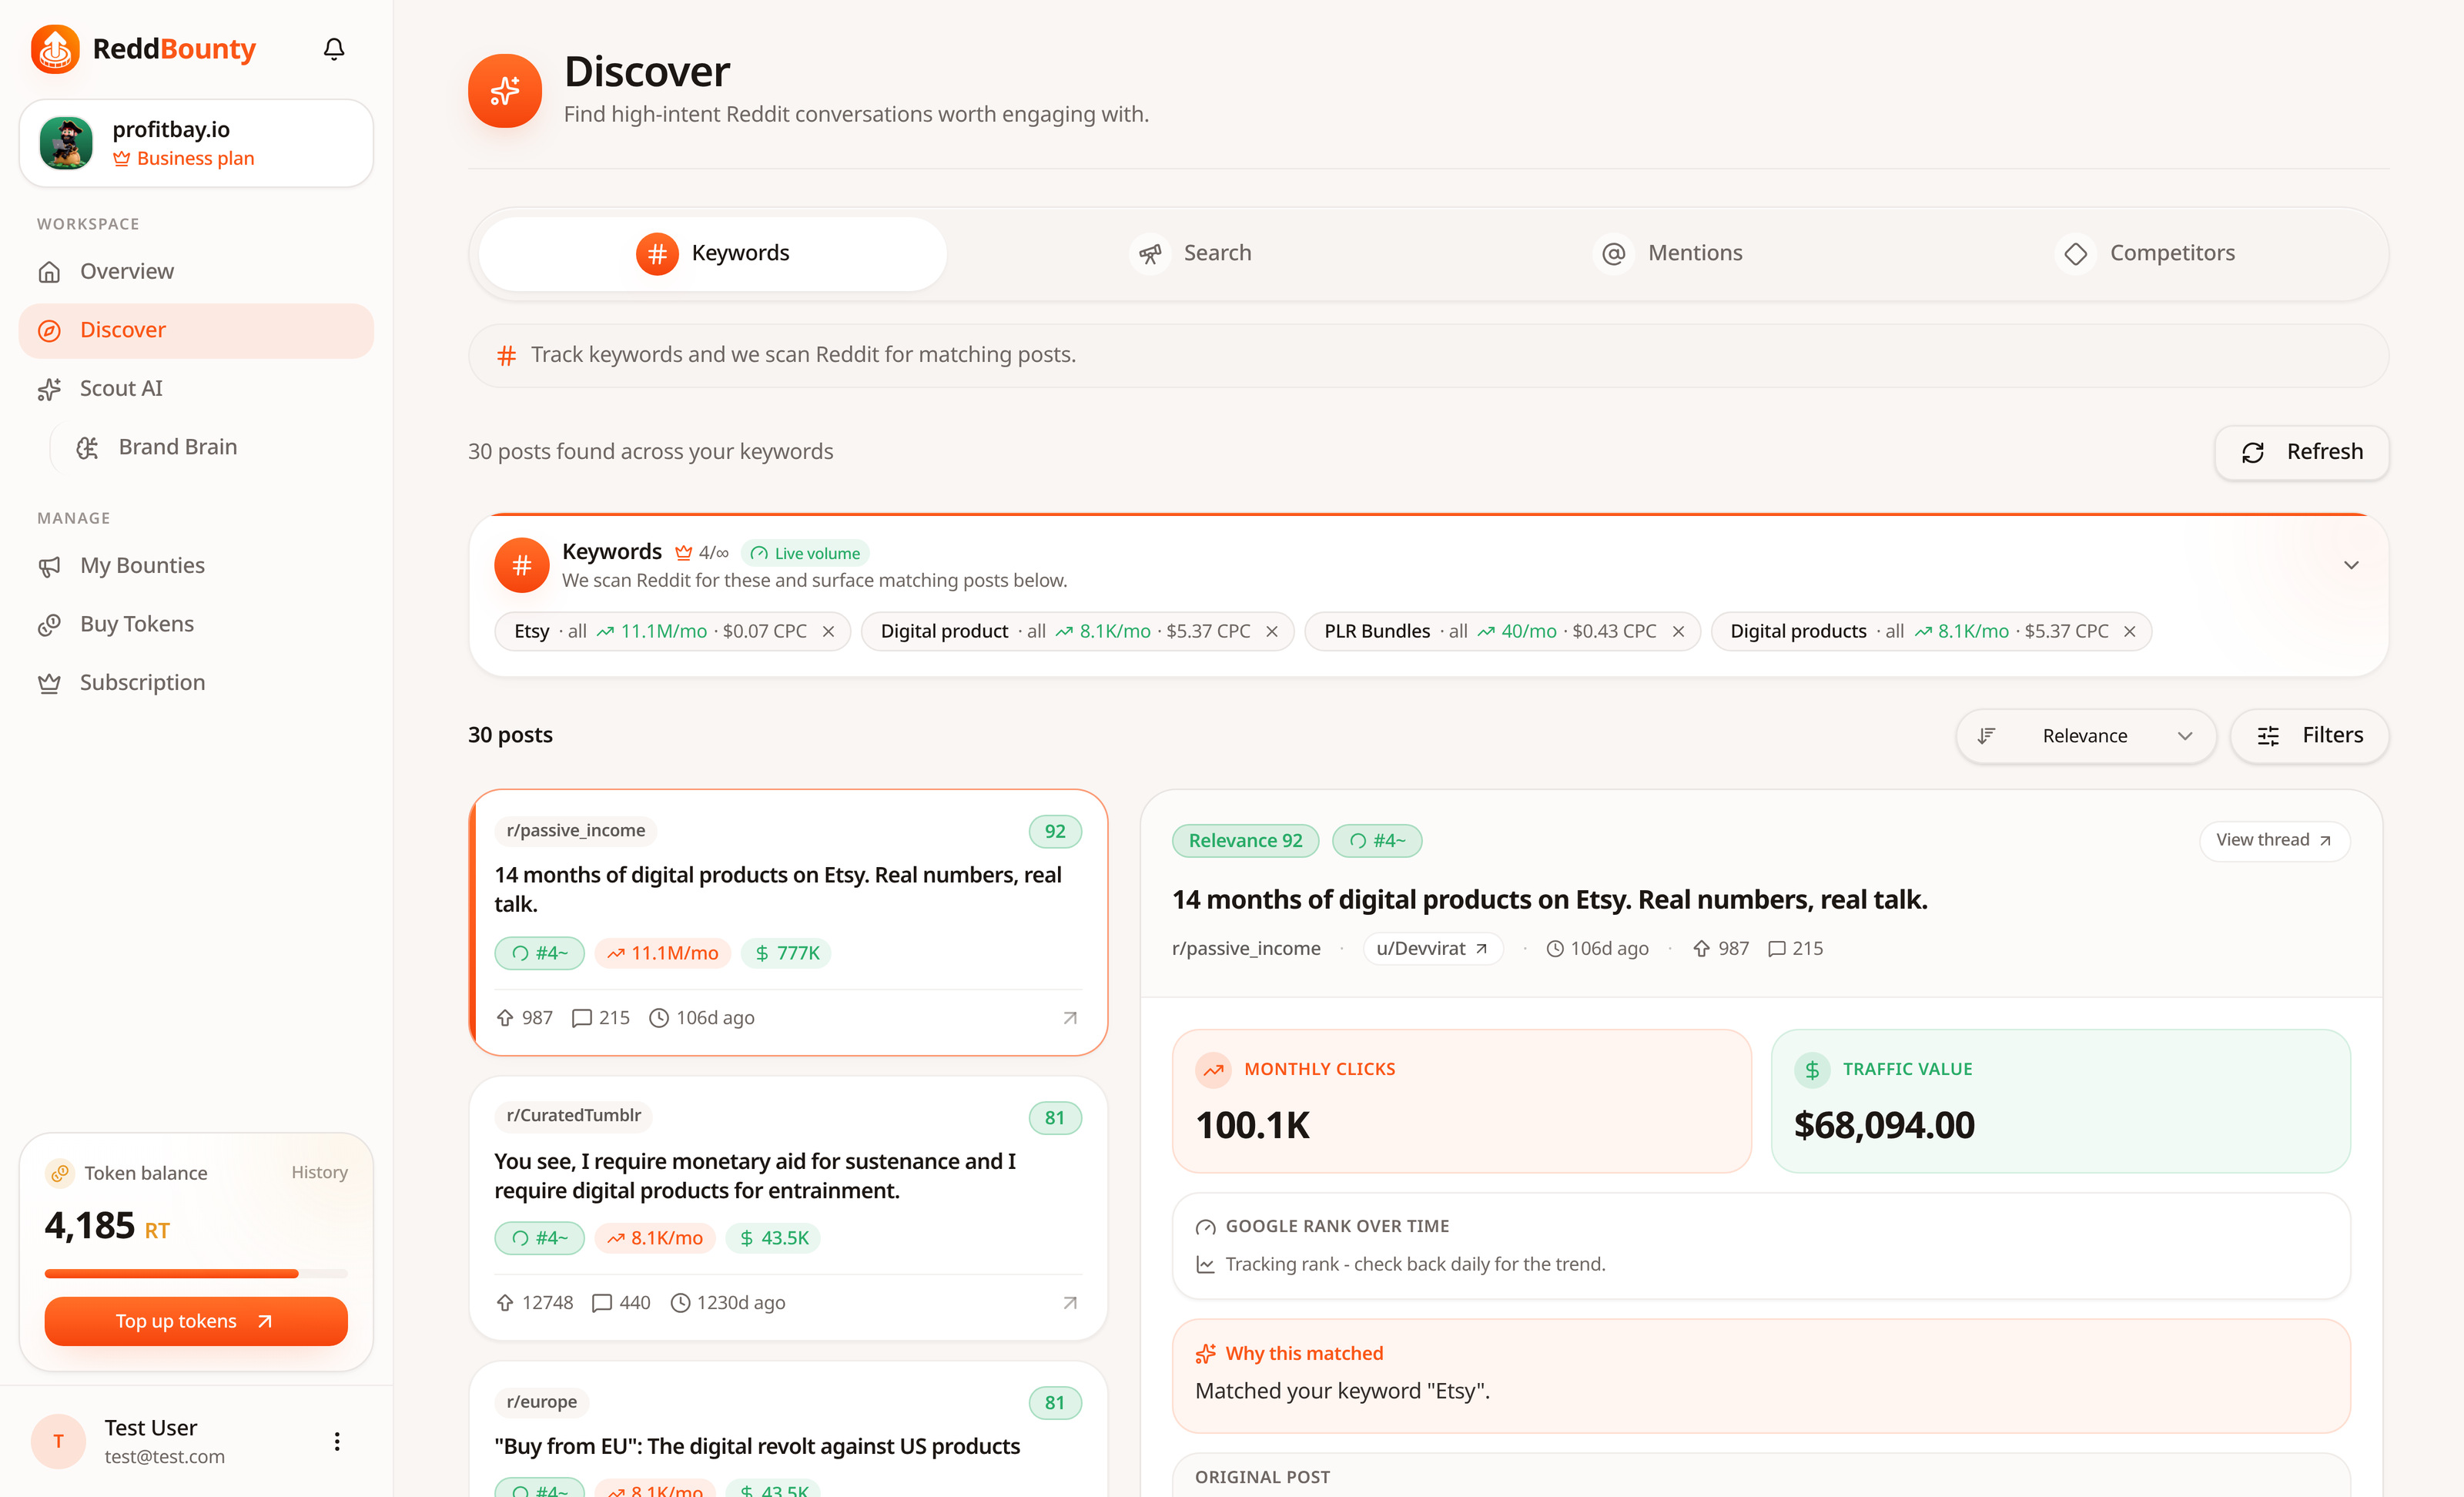Remove the PLR Bundles keyword chip

[x=1678, y=632]
